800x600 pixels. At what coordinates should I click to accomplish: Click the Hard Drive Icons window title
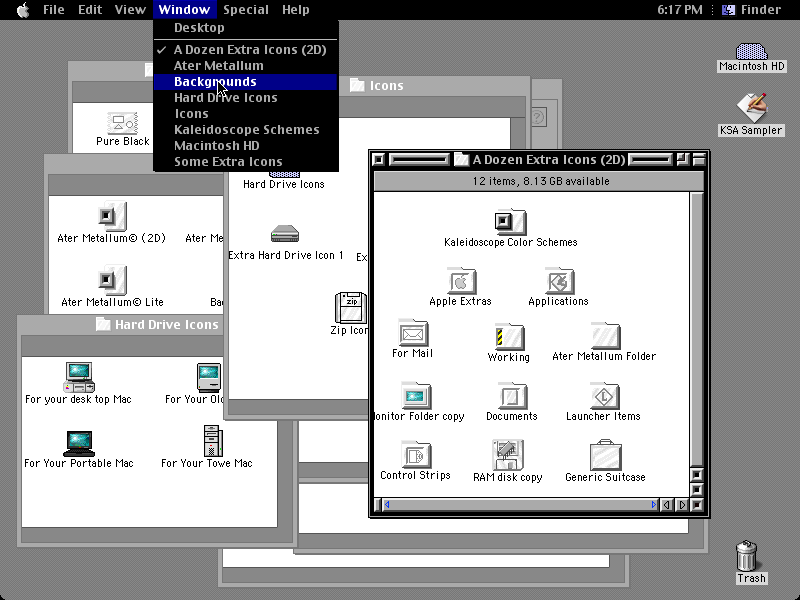[x=166, y=324]
